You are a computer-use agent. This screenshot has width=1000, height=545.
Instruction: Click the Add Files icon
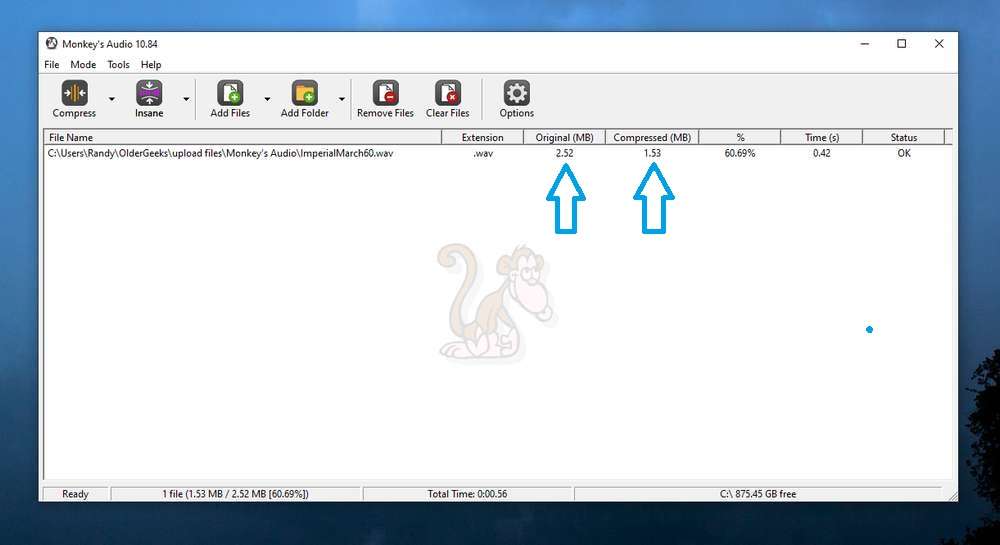point(230,93)
